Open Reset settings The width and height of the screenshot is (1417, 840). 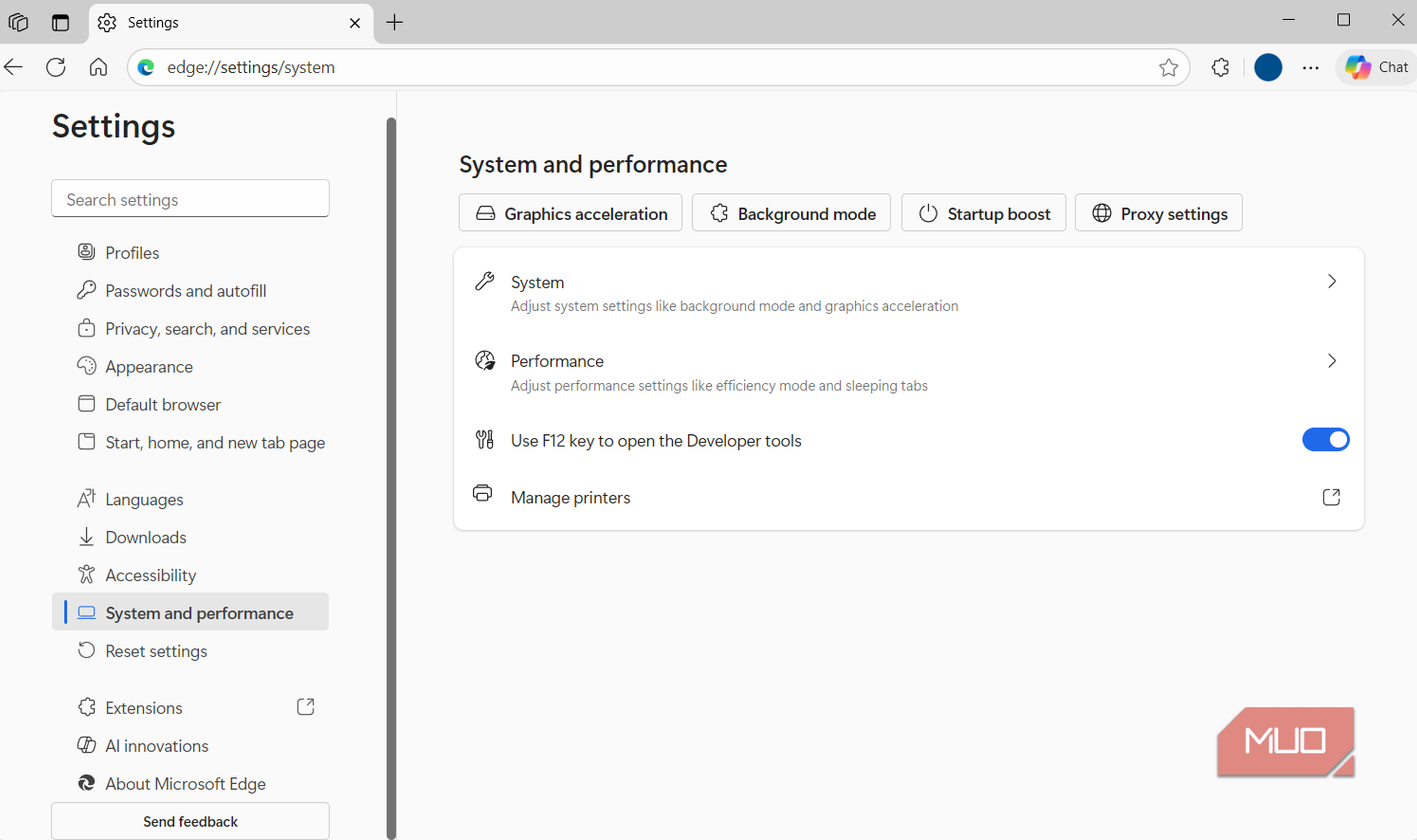(190, 651)
